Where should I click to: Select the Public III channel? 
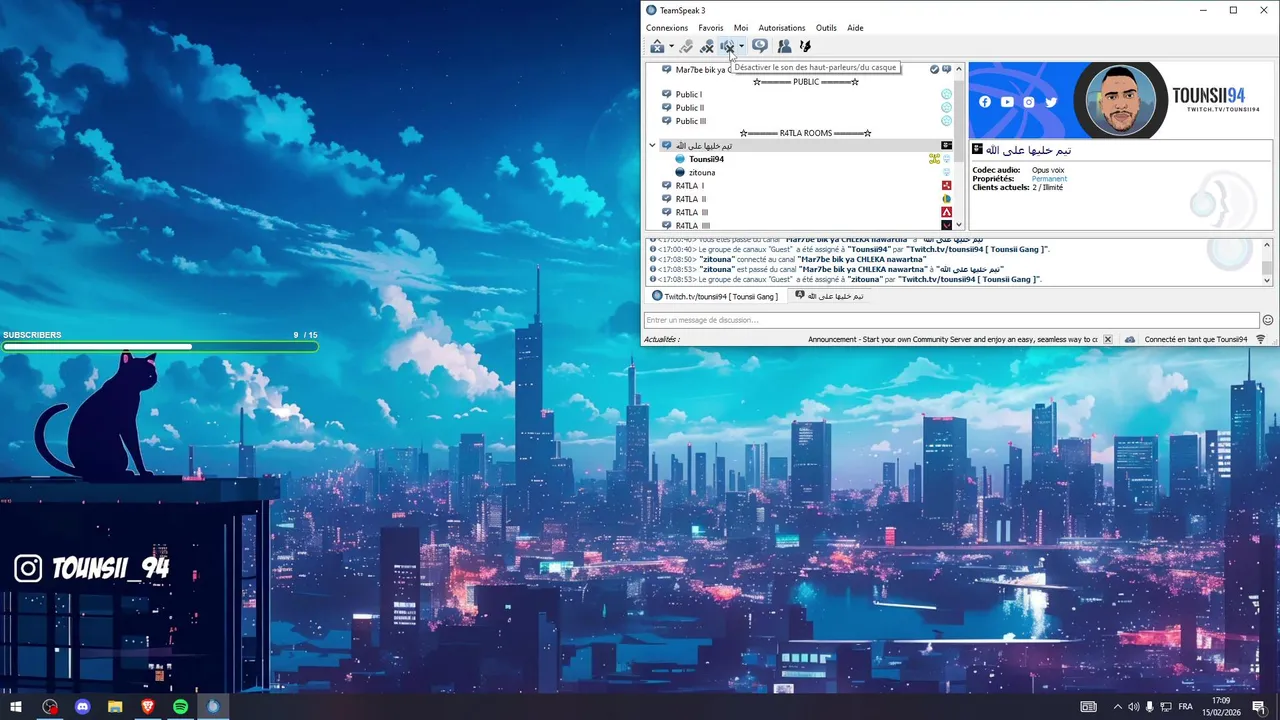click(x=691, y=121)
